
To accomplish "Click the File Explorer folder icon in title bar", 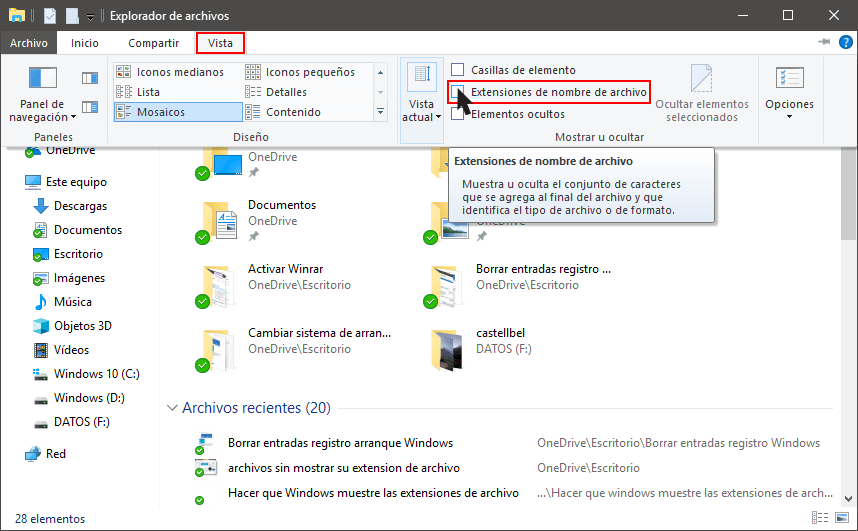I will 17,15.
